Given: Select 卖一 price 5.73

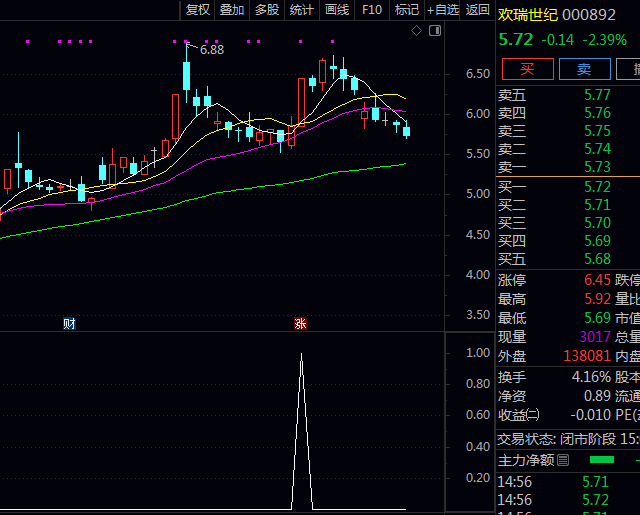Looking at the screenshot, I should [x=597, y=167].
